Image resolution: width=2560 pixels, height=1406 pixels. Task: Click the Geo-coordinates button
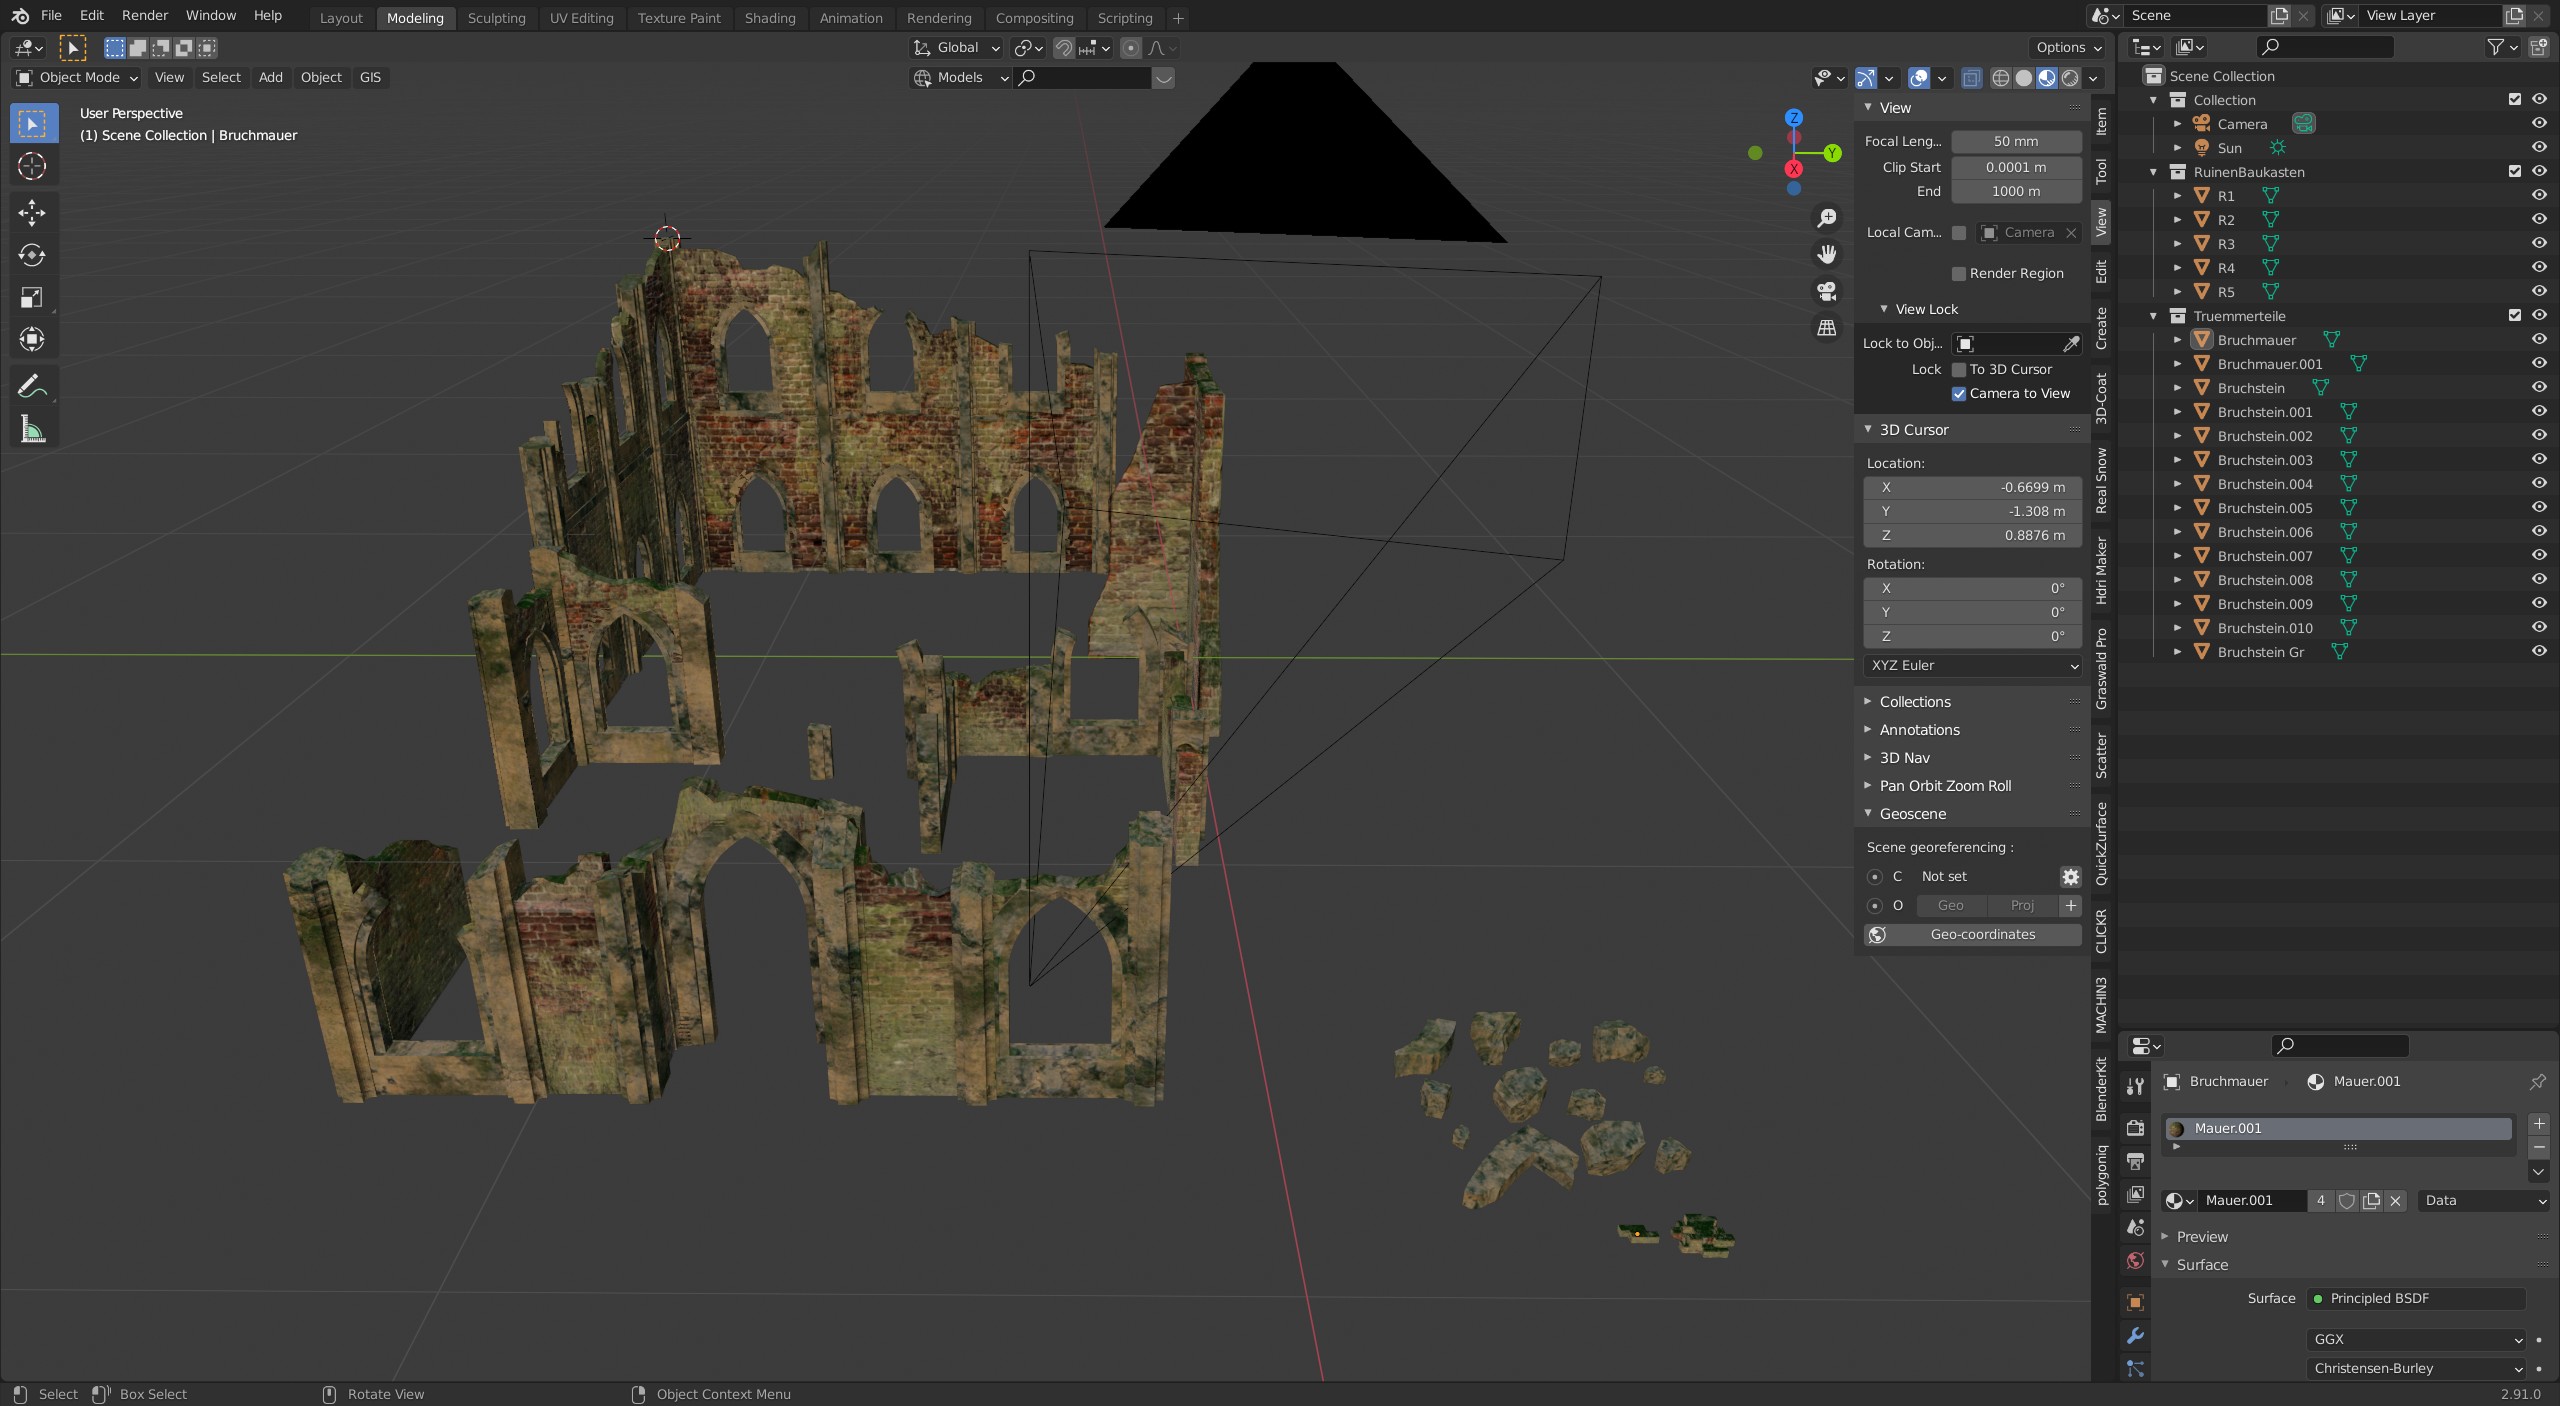[x=1982, y=934]
